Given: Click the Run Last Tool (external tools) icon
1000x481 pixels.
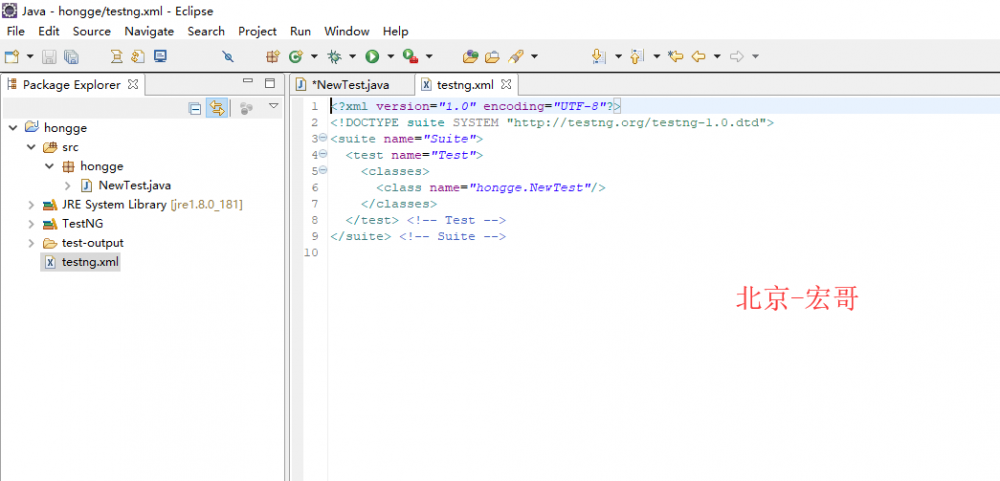Looking at the screenshot, I should click(410, 57).
